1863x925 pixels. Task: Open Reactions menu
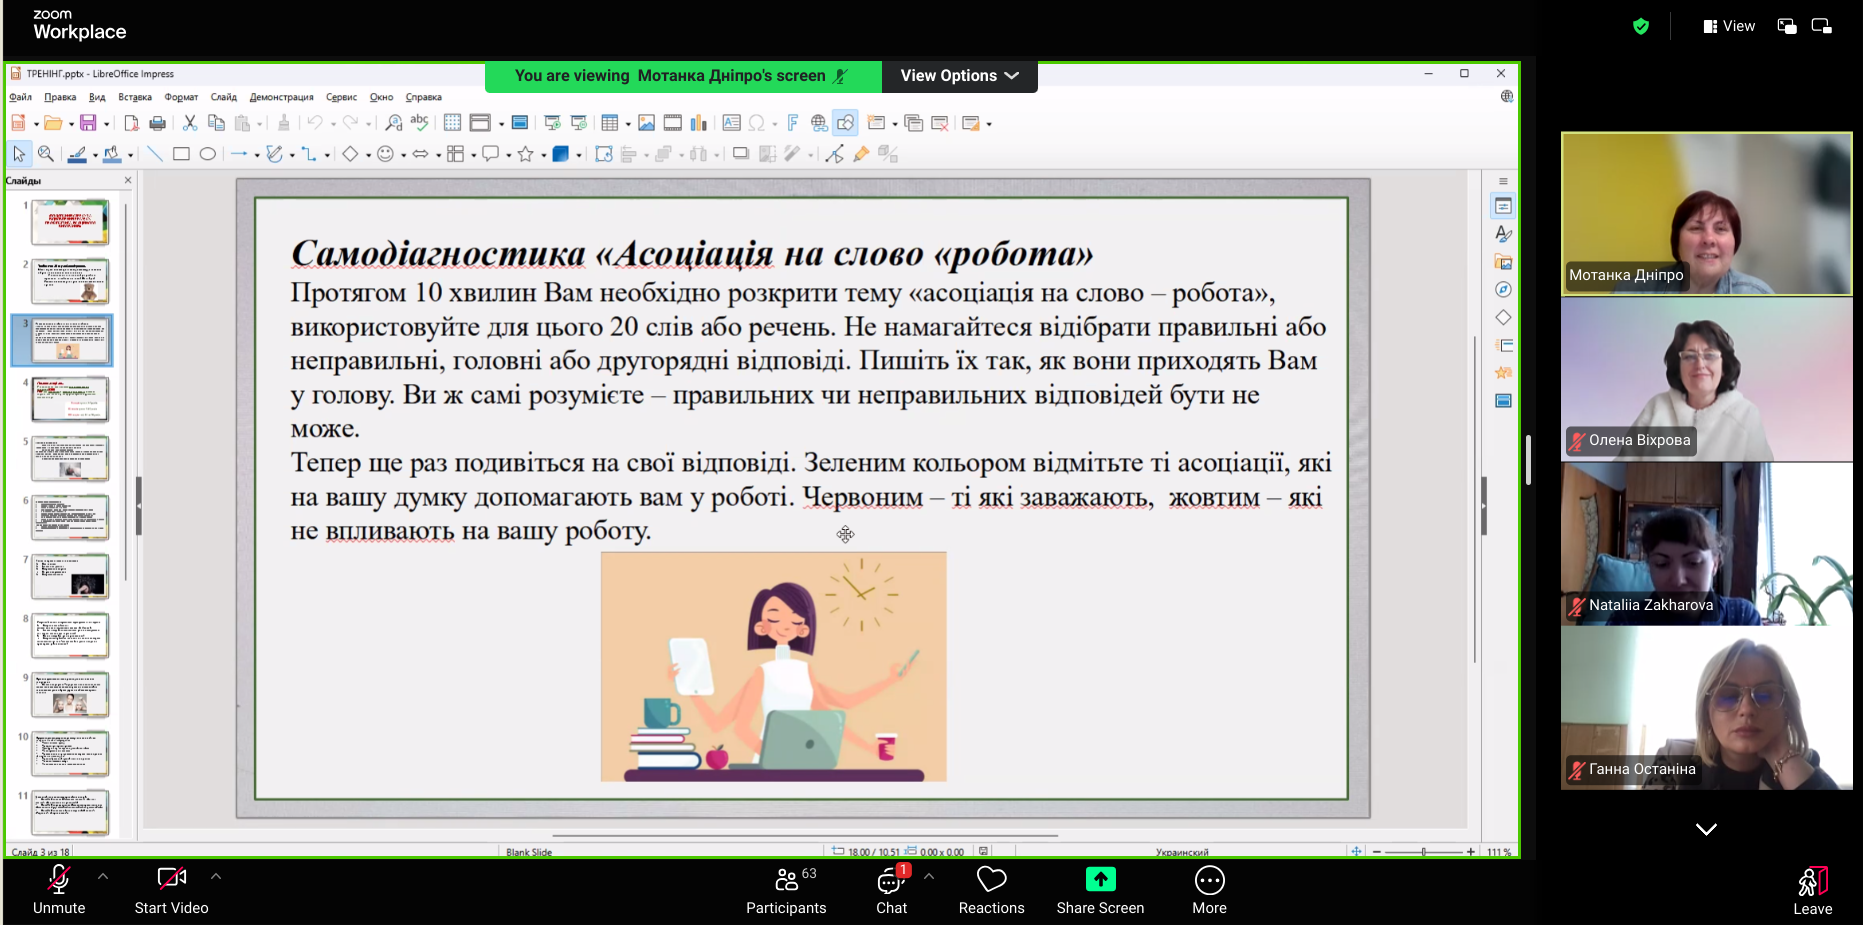991,889
